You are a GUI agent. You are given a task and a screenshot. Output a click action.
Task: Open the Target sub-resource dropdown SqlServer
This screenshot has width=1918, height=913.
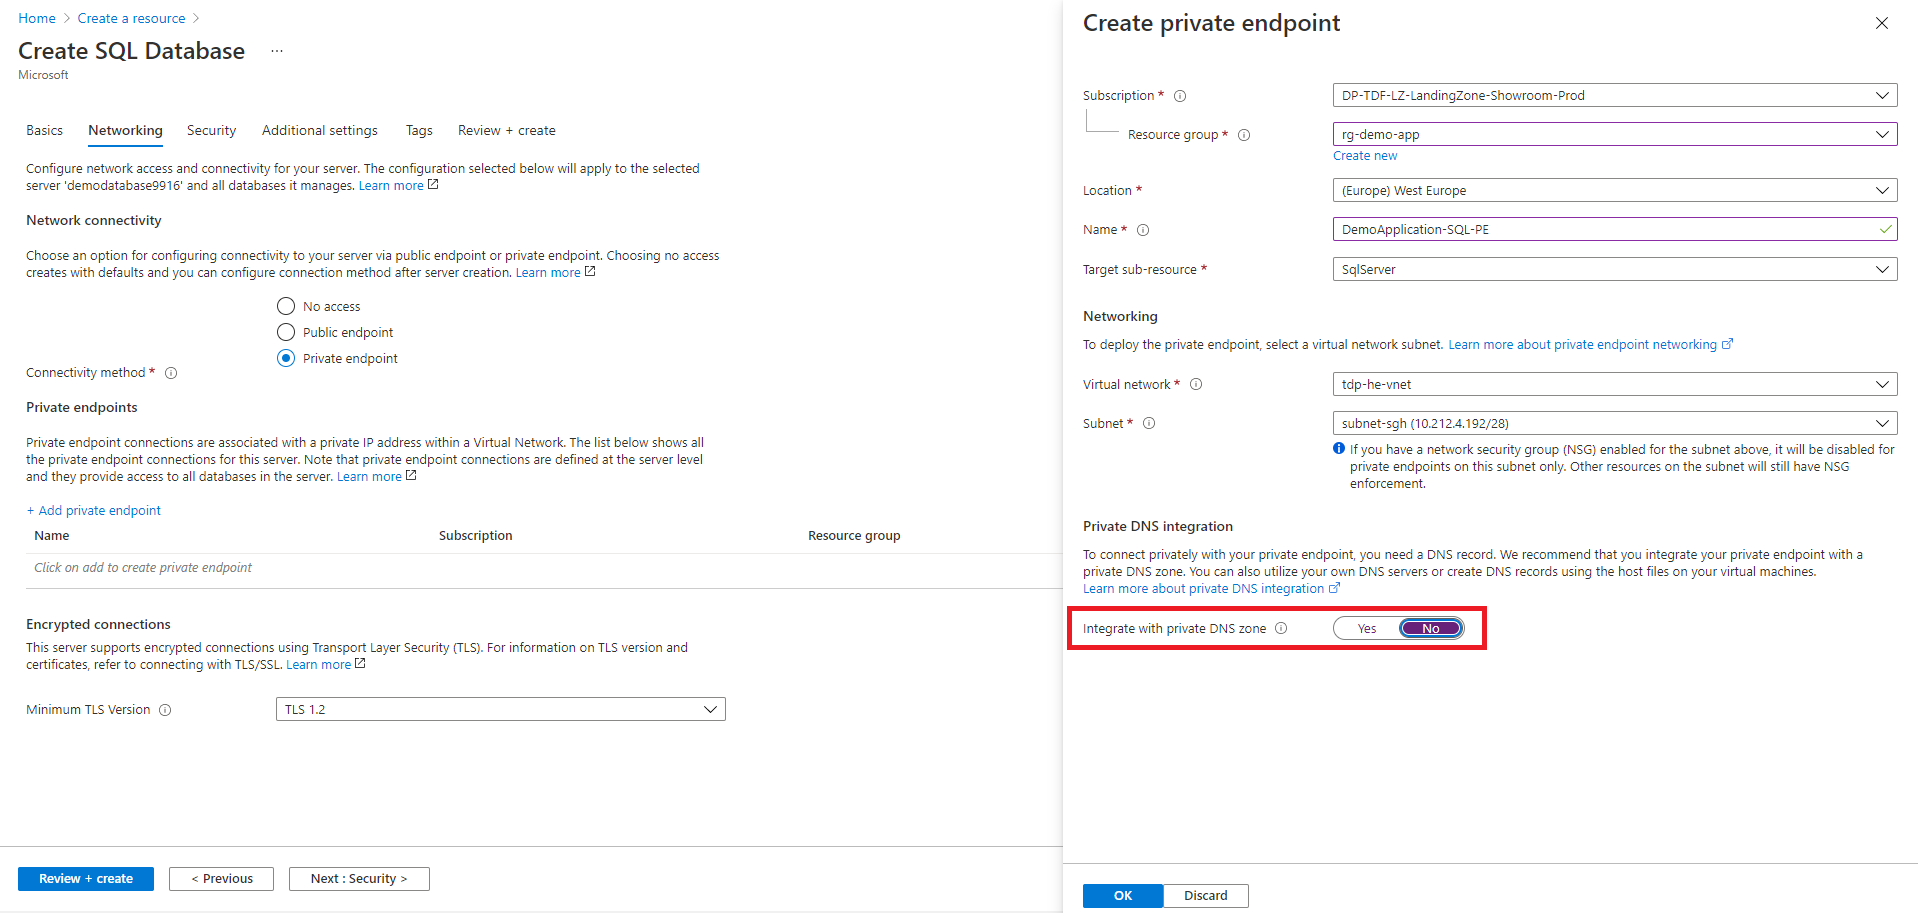(x=1614, y=269)
